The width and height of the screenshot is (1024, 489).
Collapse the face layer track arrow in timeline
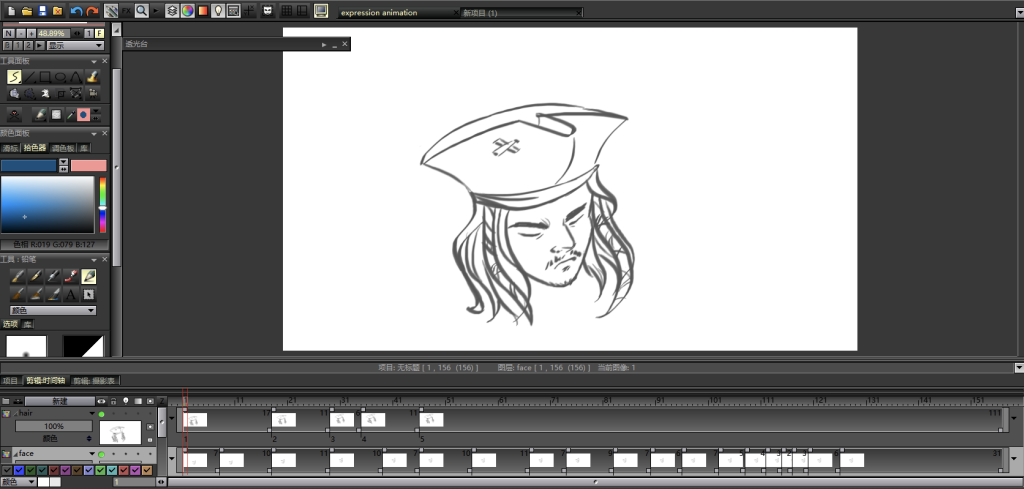click(x=172, y=458)
